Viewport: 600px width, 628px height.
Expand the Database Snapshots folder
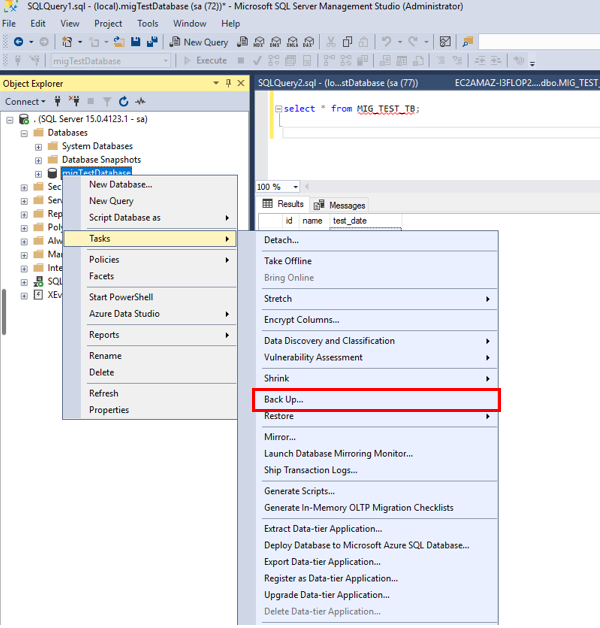click(x=38, y=160)
